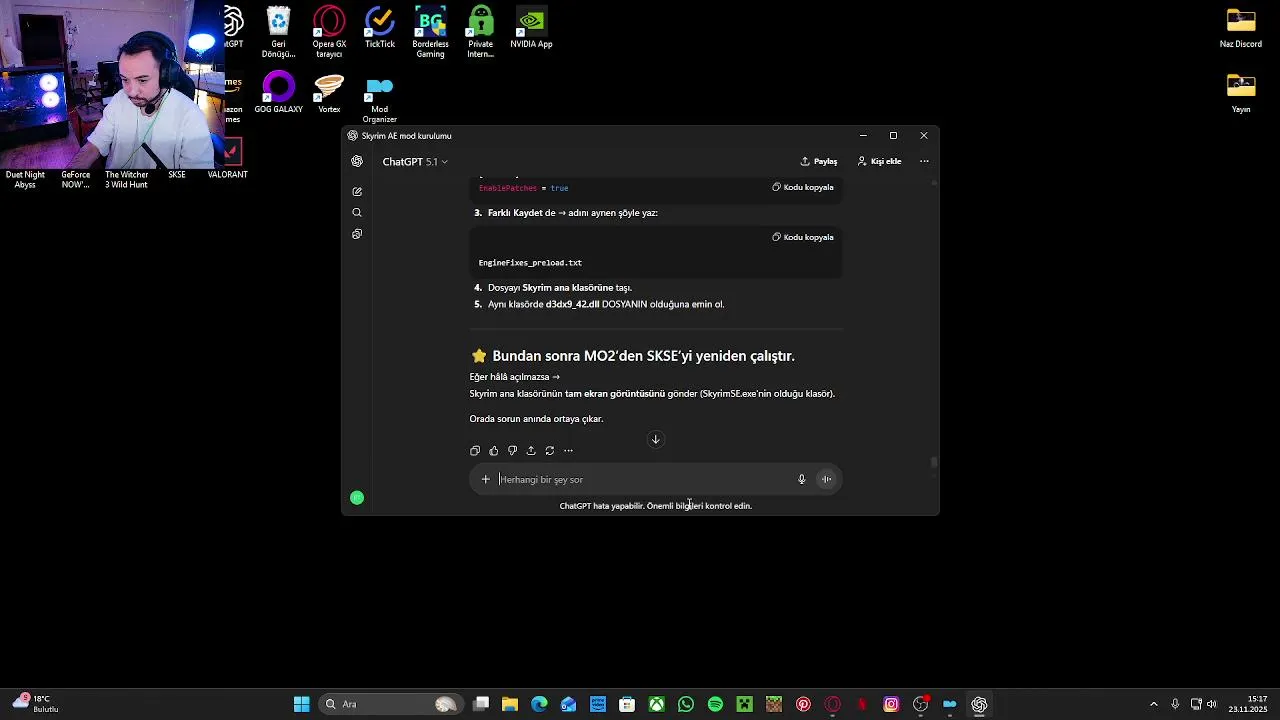The width and height of the screenshot is (1280, 720).
Task: Open weather widget showing 18°C Bulutlu
Action: pos(36,704)
